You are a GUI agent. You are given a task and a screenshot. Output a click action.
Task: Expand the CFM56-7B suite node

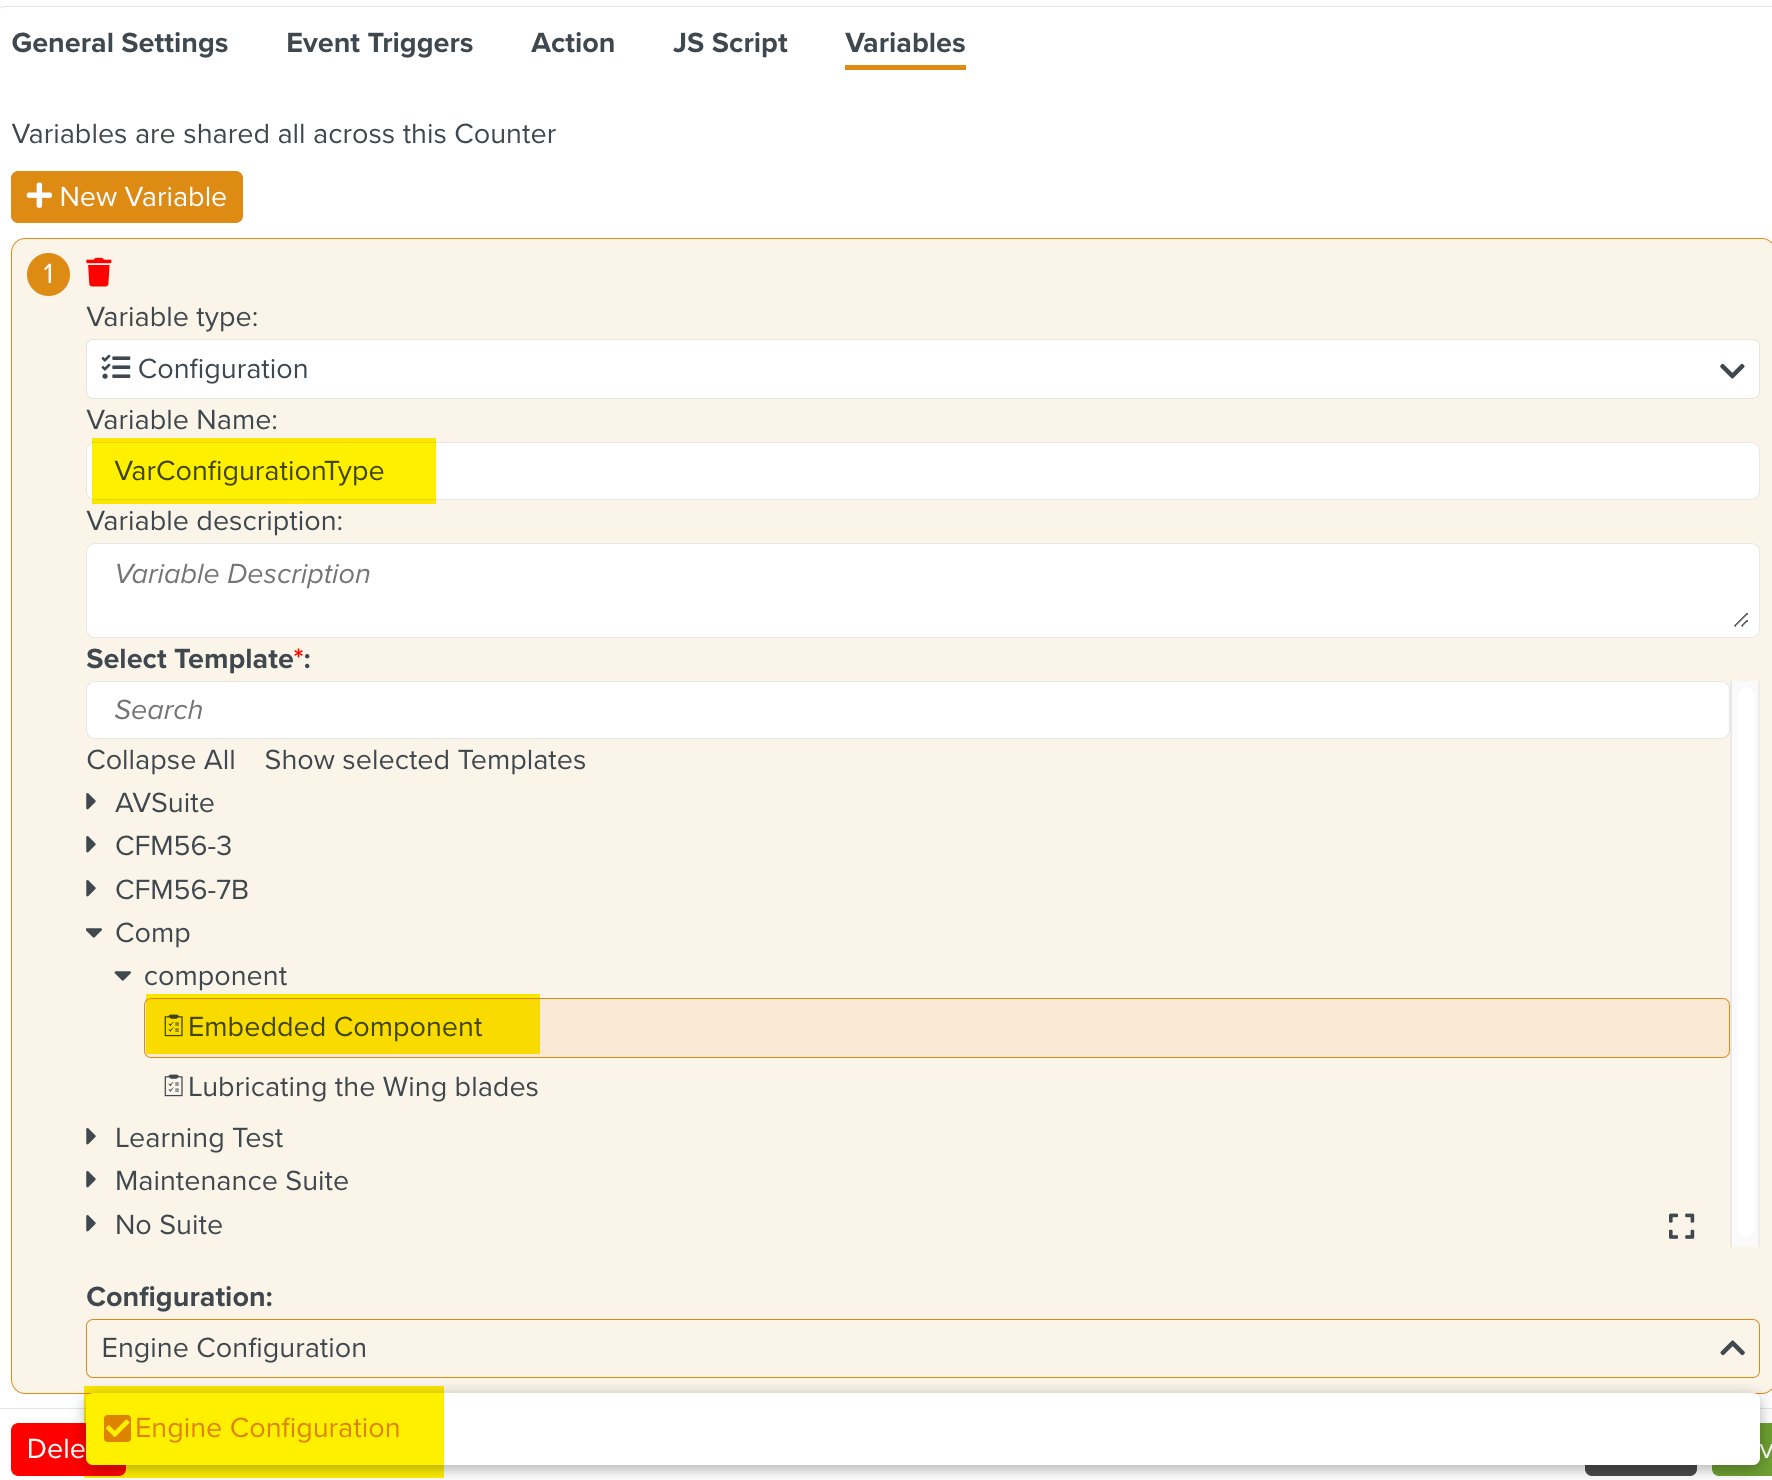tap(92, 889)
